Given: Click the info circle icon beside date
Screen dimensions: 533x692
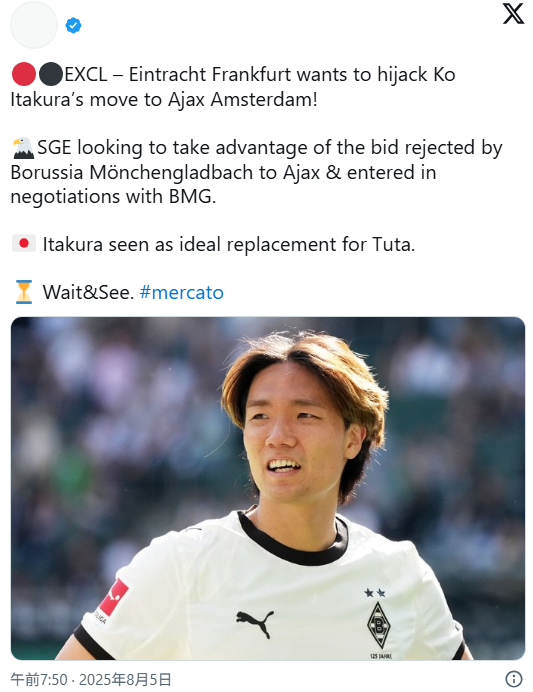Looking at the screenshot, I should click(514, 679).
